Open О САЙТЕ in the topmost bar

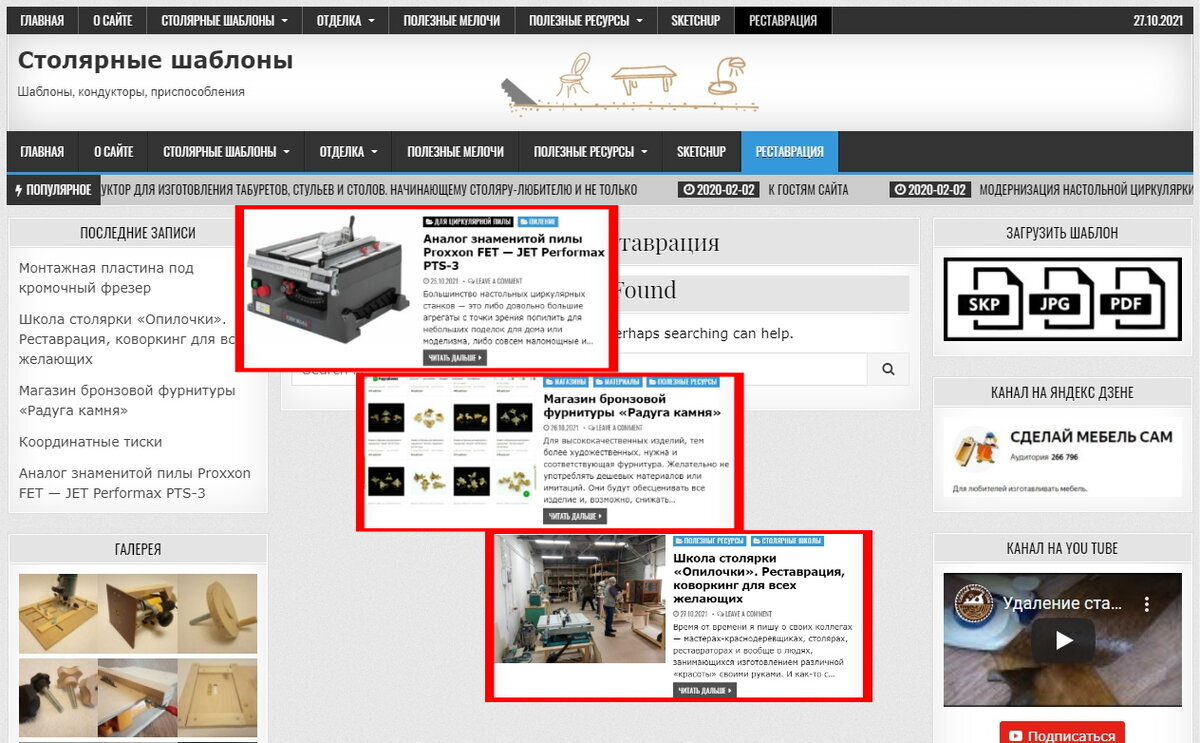coord(112,20)
